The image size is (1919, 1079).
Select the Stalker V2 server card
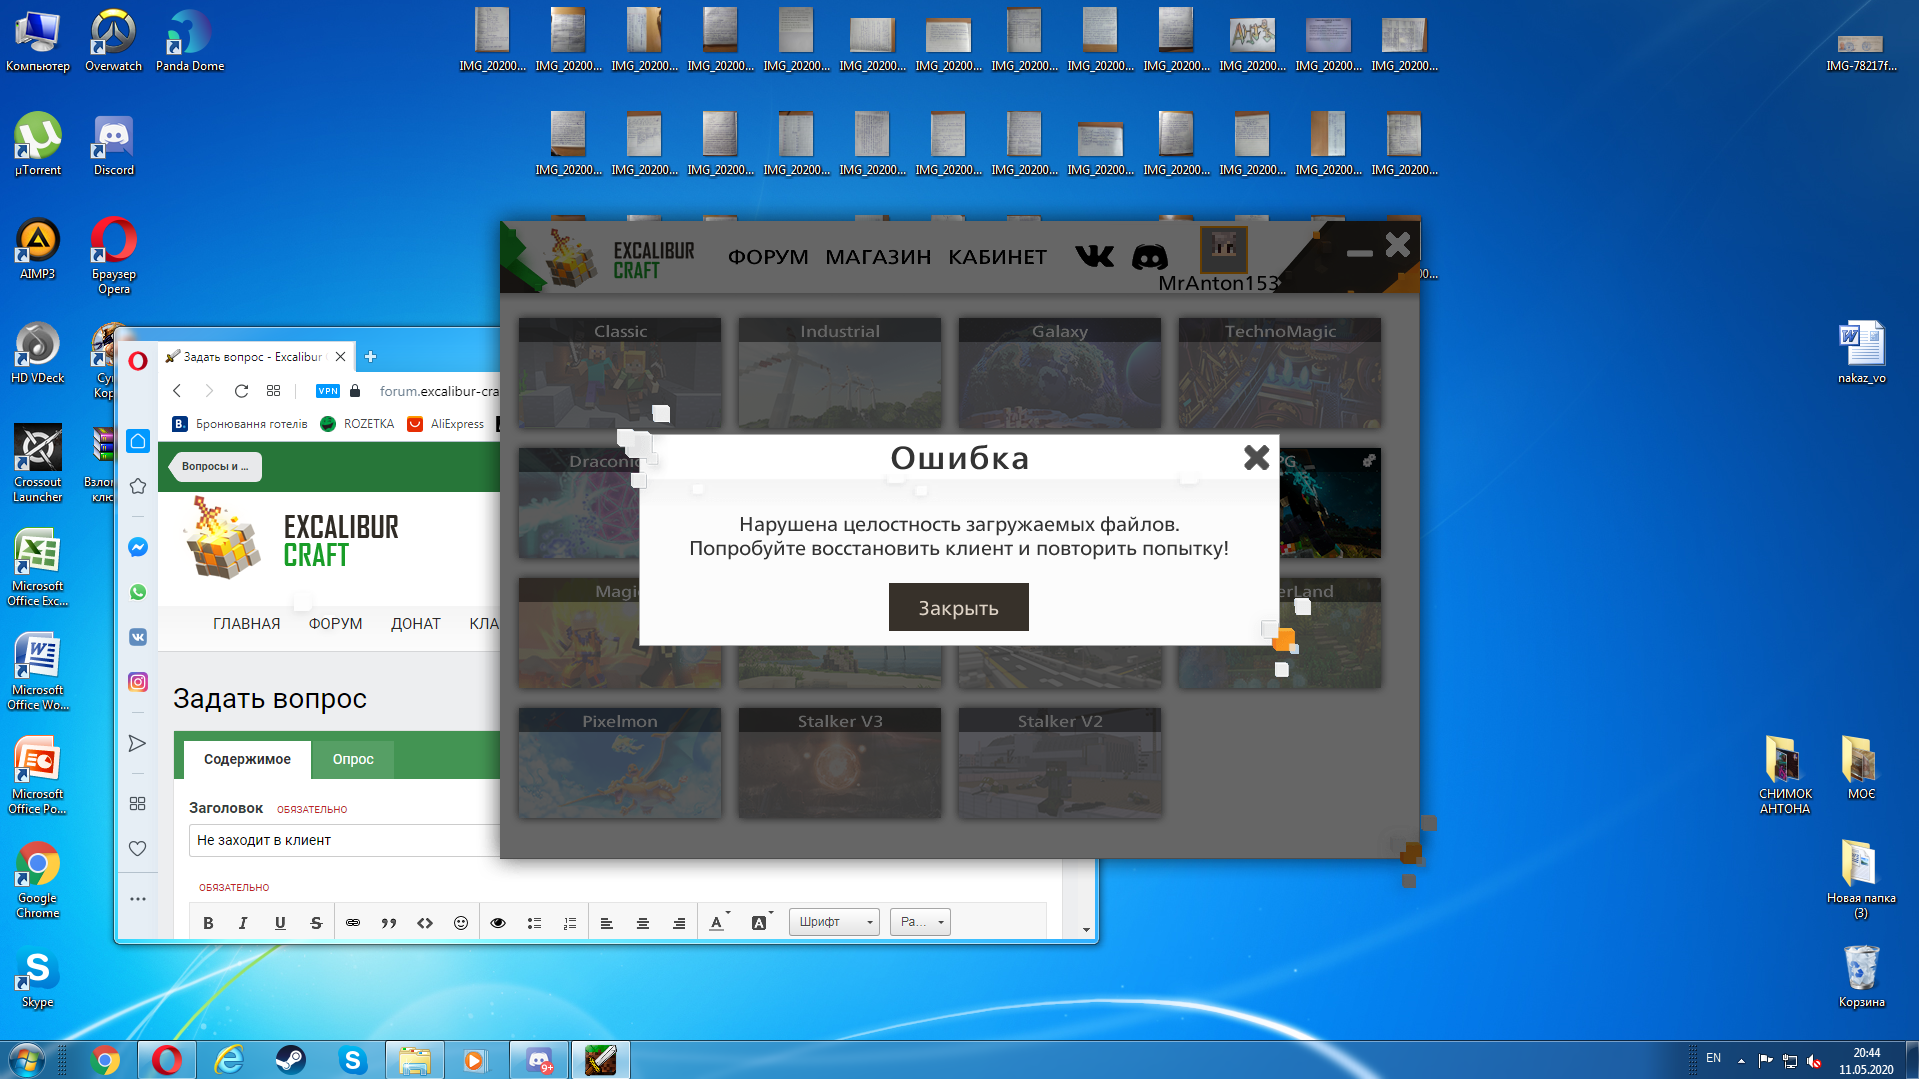coord(1060,763)
